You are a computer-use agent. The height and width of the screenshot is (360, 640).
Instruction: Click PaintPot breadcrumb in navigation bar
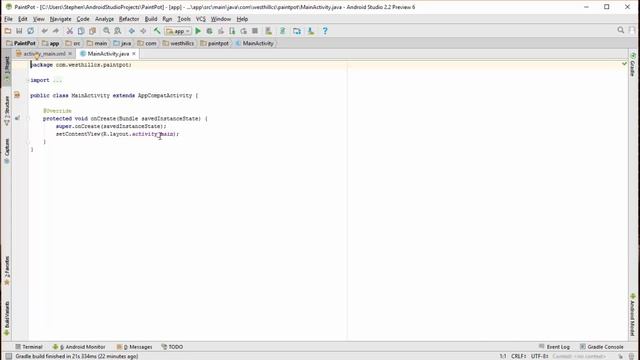21,43
